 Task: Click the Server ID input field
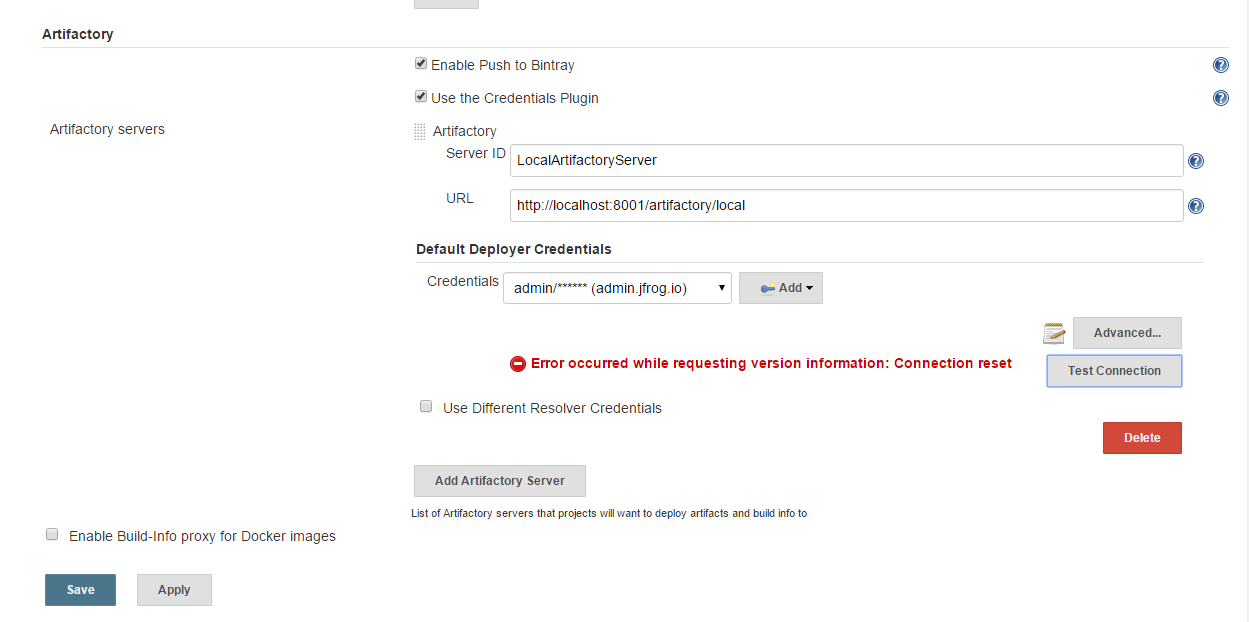(x=846, y=161)
